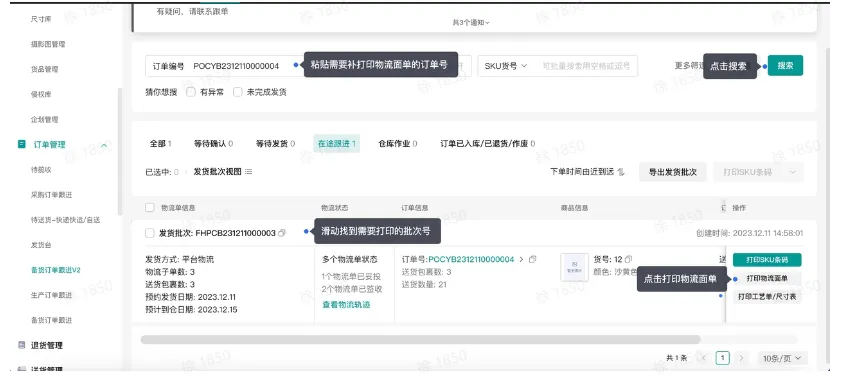Click the 发货批次视图 view switch label
Screen dimensions: 842x385
click(x=217, y=172)
